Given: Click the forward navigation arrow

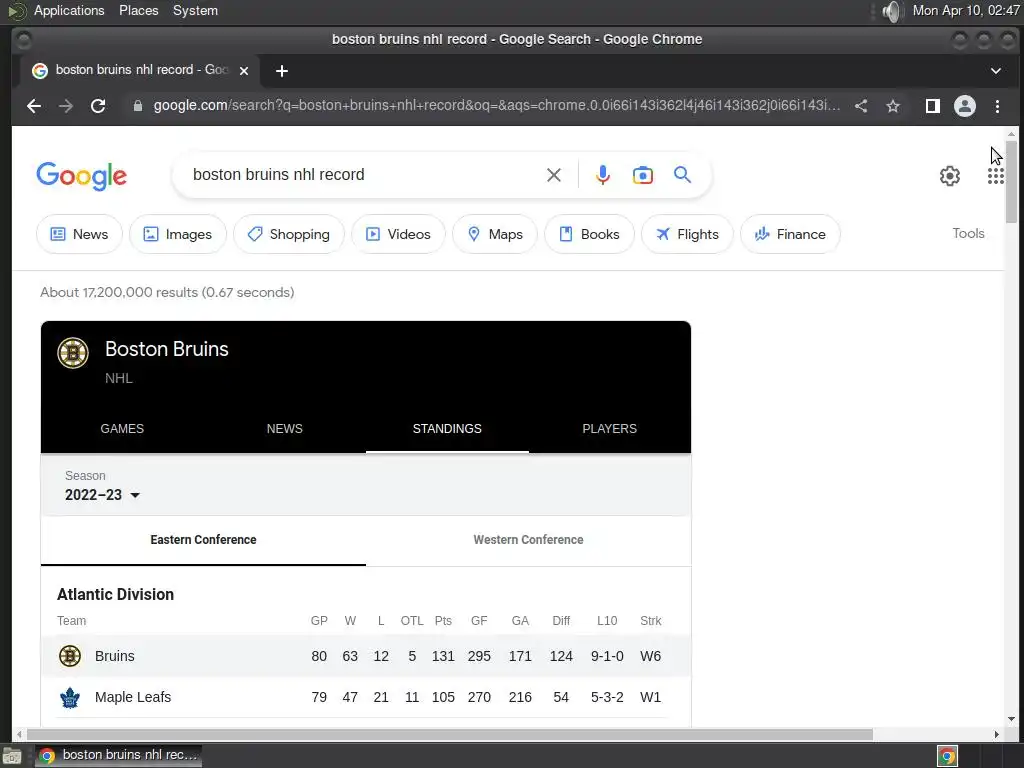Looking at the screenshot, I should (66, 106).
